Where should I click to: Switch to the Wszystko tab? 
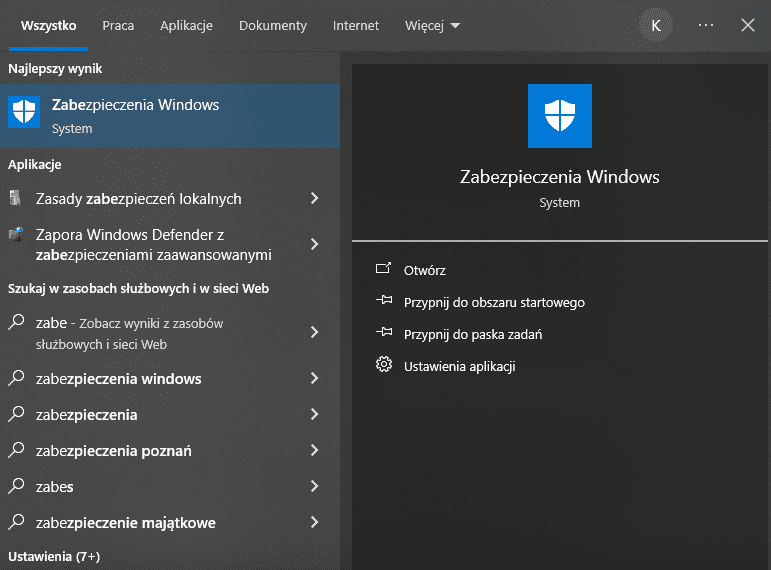(x=48, y=26)
